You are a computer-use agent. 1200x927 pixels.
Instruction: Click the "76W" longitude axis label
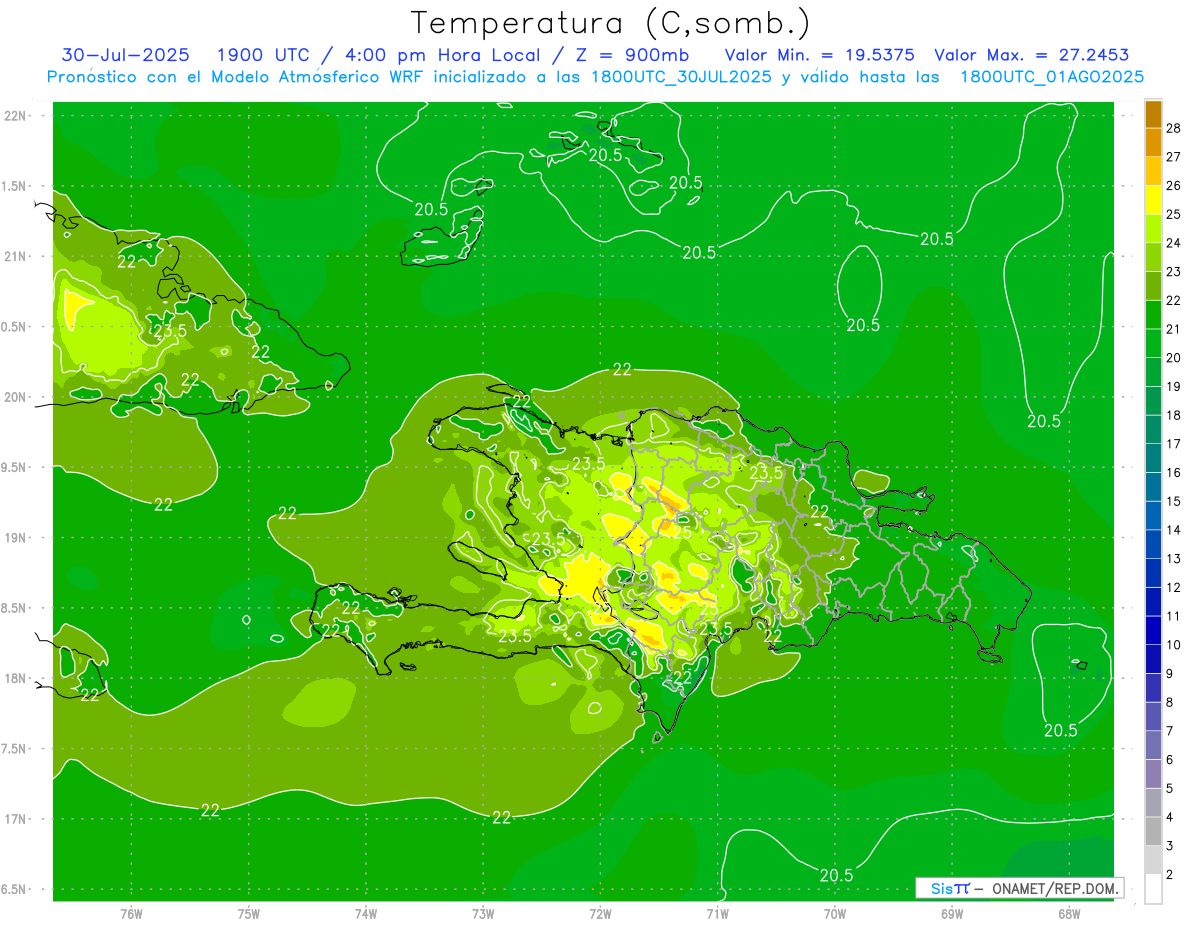(131, 913)
